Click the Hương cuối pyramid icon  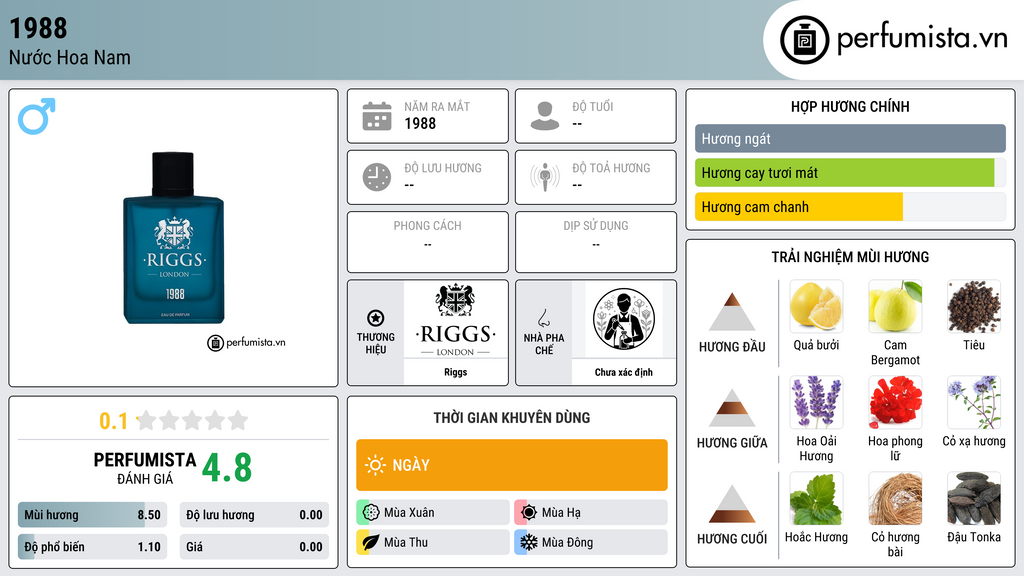(x=732, y=504)
